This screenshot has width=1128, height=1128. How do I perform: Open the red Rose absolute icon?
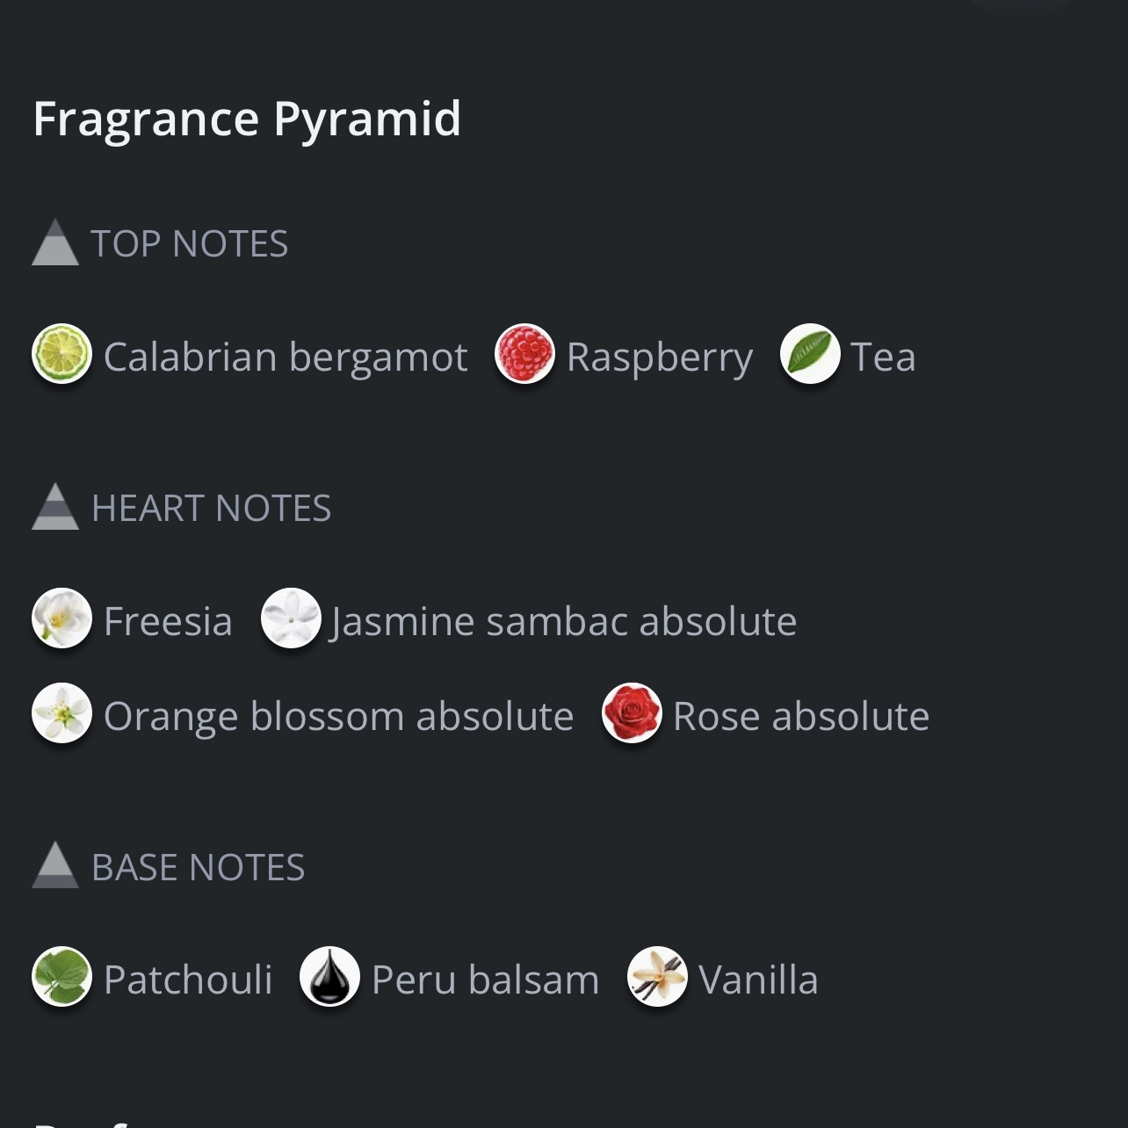click(632, 712)
